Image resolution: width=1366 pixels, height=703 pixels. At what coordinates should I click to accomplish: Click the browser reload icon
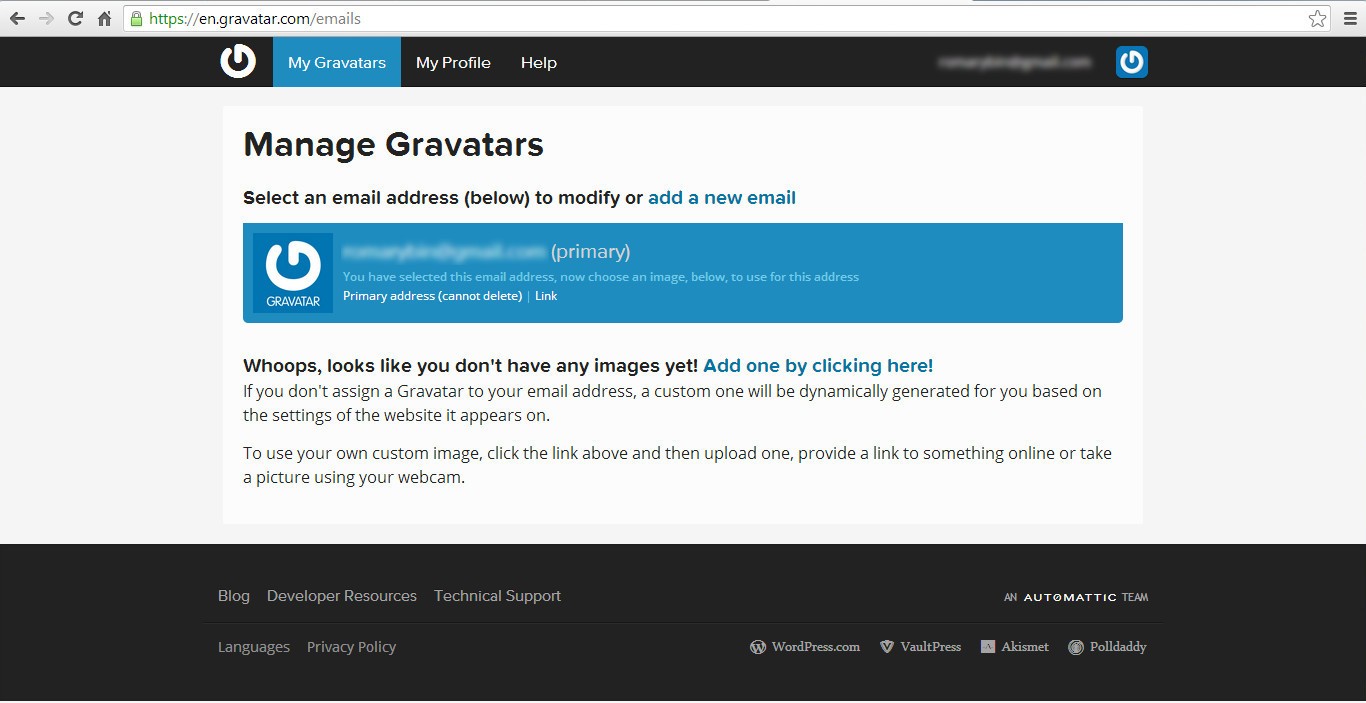point(75,18)
